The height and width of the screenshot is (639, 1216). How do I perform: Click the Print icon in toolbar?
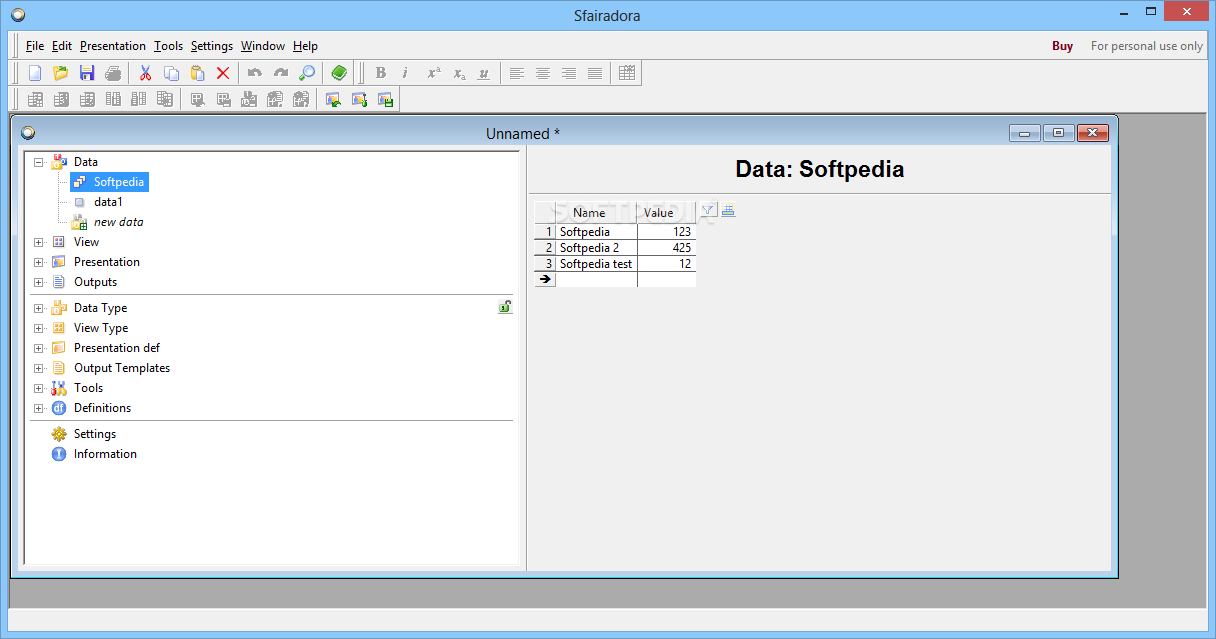(x=113, y=73)
